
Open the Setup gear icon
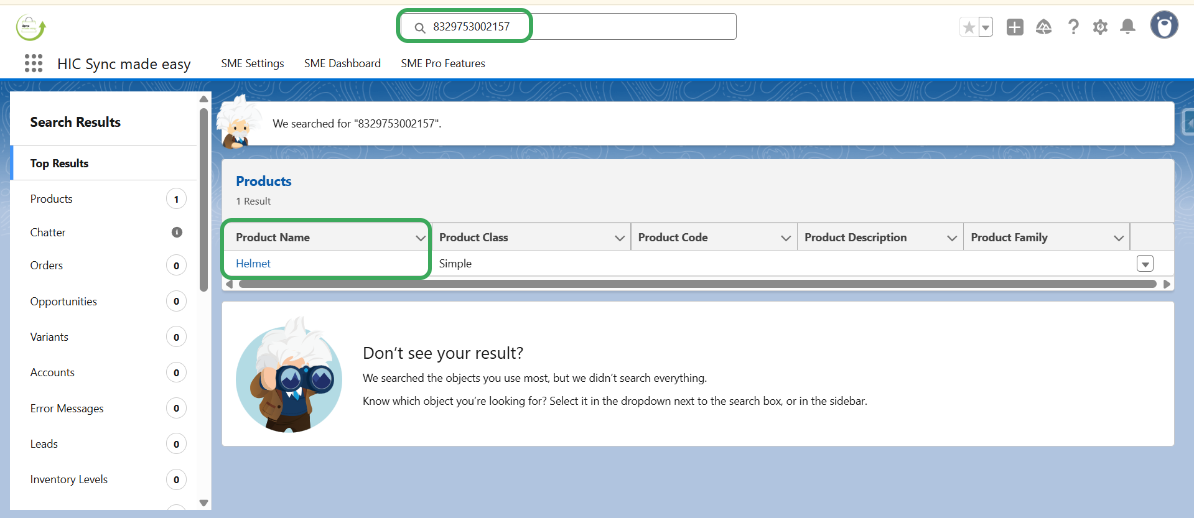coord(1100,27)
